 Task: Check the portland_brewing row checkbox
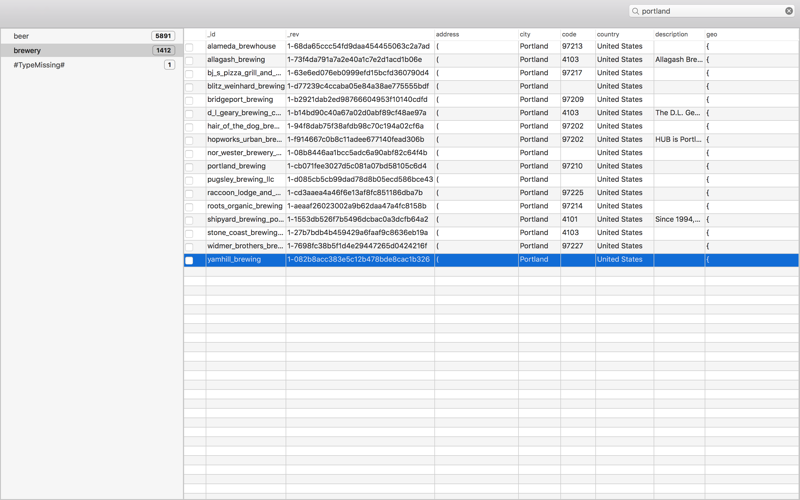pos(189,167)
